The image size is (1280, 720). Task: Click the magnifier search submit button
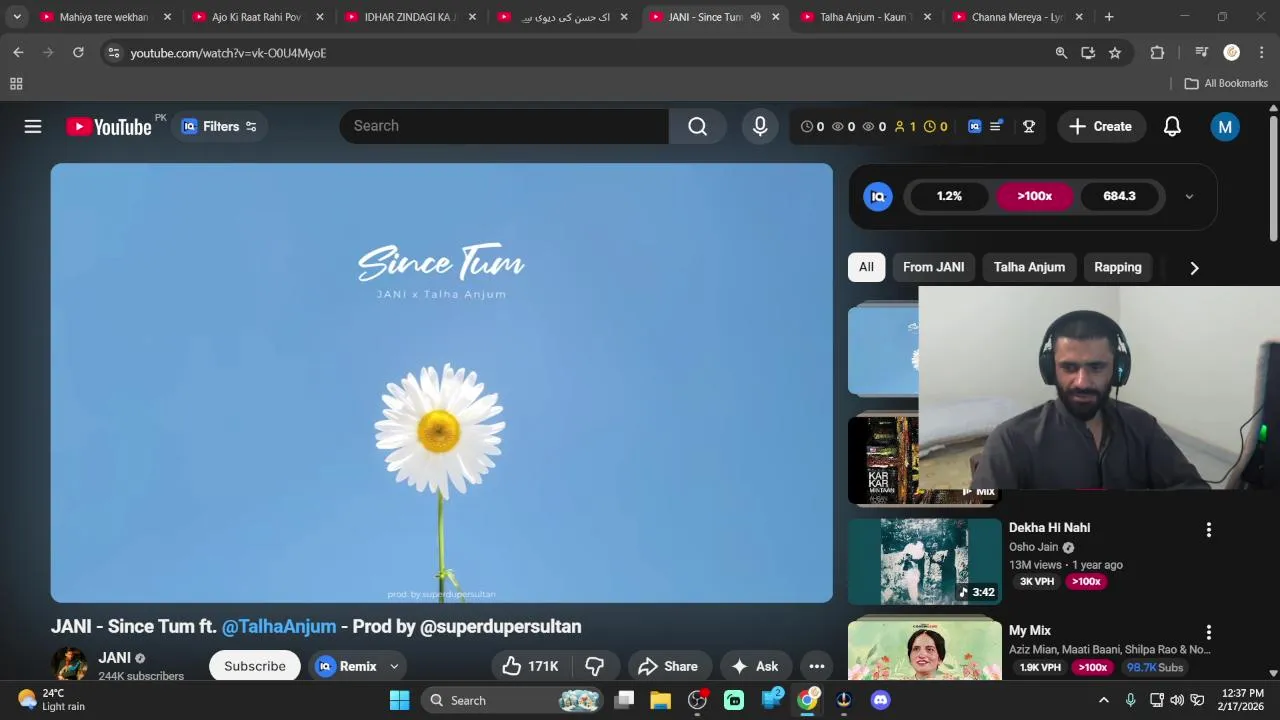click(697, 126)
